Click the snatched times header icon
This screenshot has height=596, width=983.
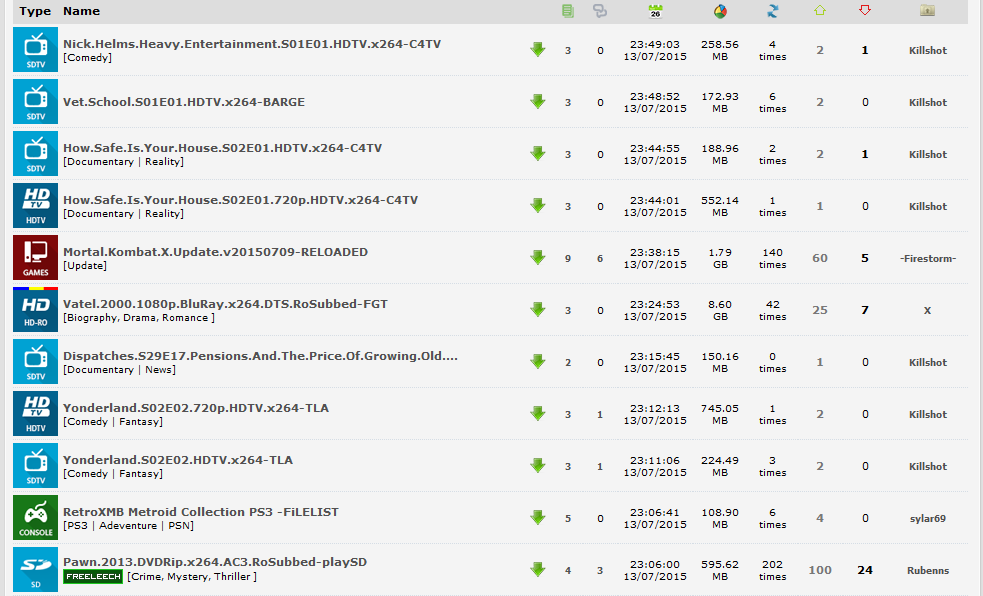[772, 11]
